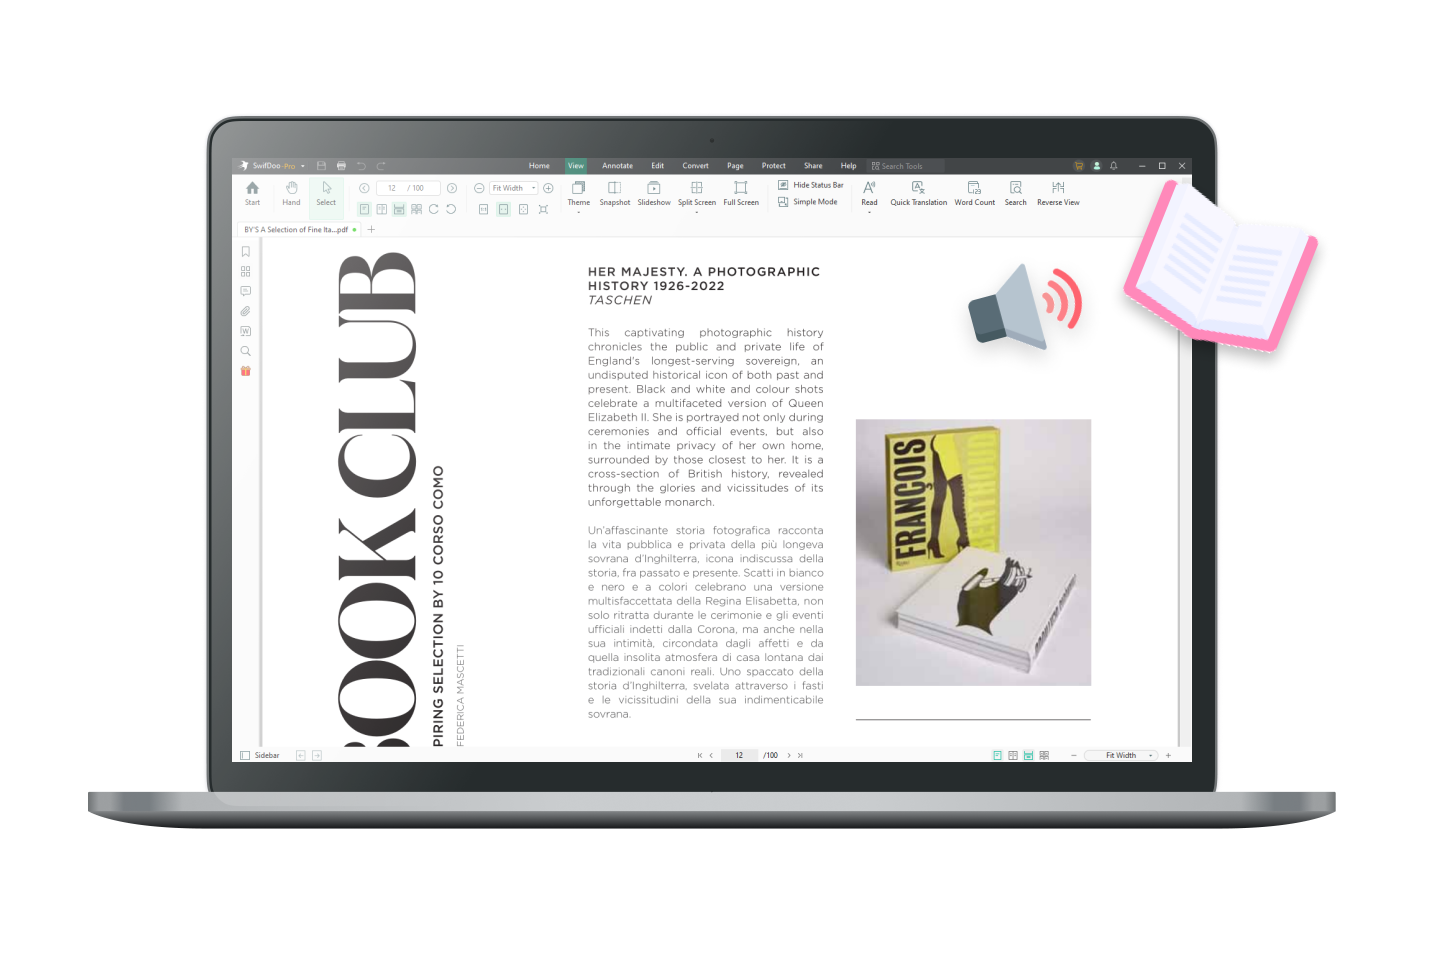Open Theme dropdown
1440x960 pixels.
pyautogui.click(x=579, y=195)
